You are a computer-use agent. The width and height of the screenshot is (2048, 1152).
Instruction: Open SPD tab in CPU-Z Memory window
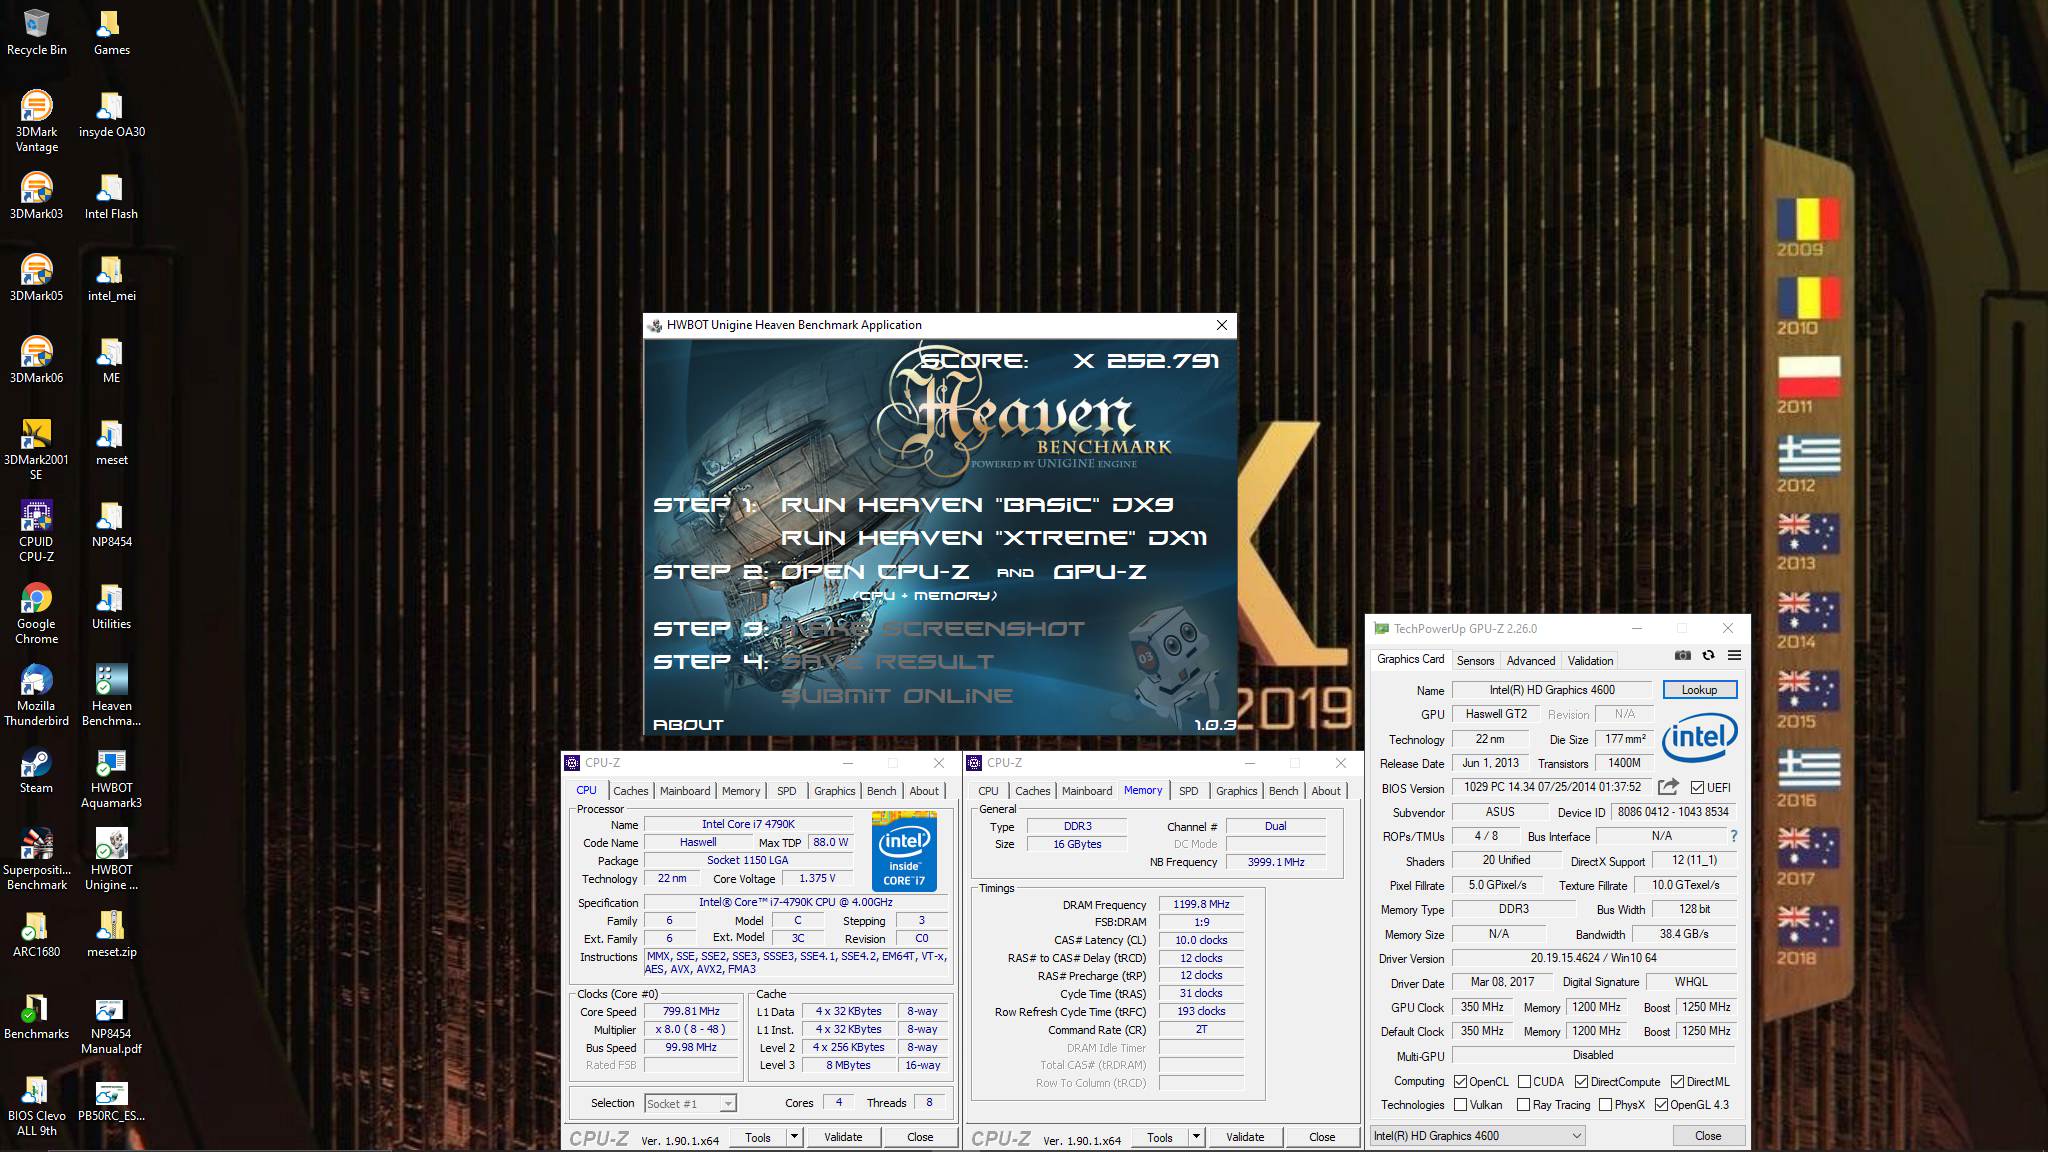[x=1189, y=790]
